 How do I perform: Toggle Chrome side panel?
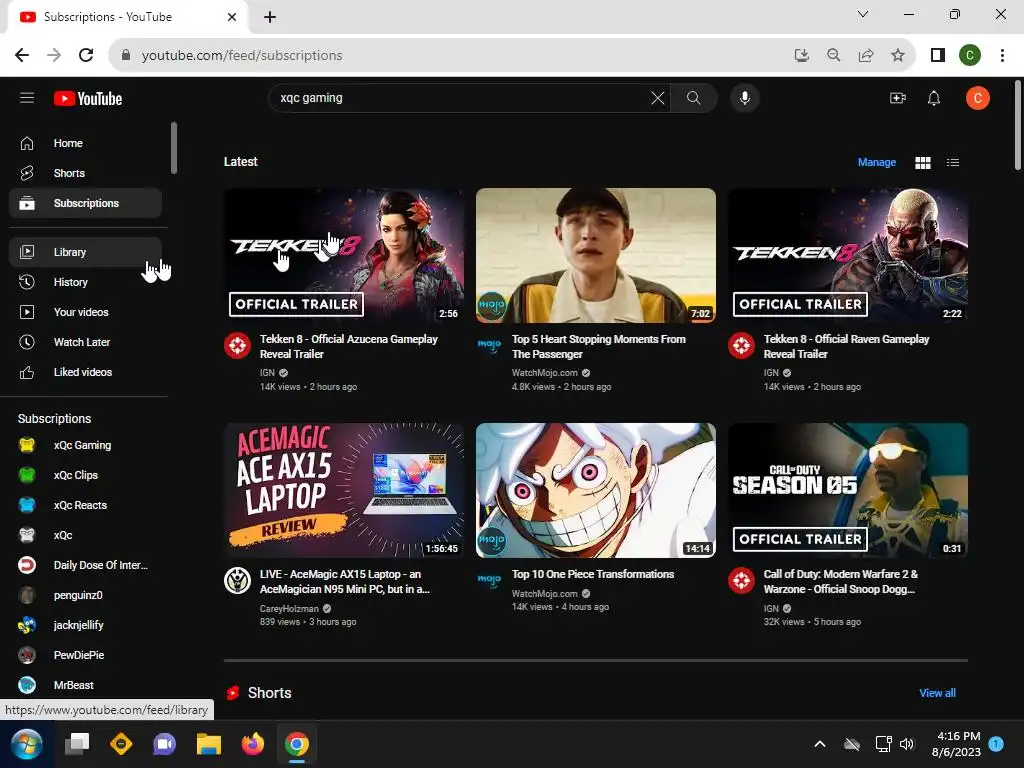[x=938, y=56]
